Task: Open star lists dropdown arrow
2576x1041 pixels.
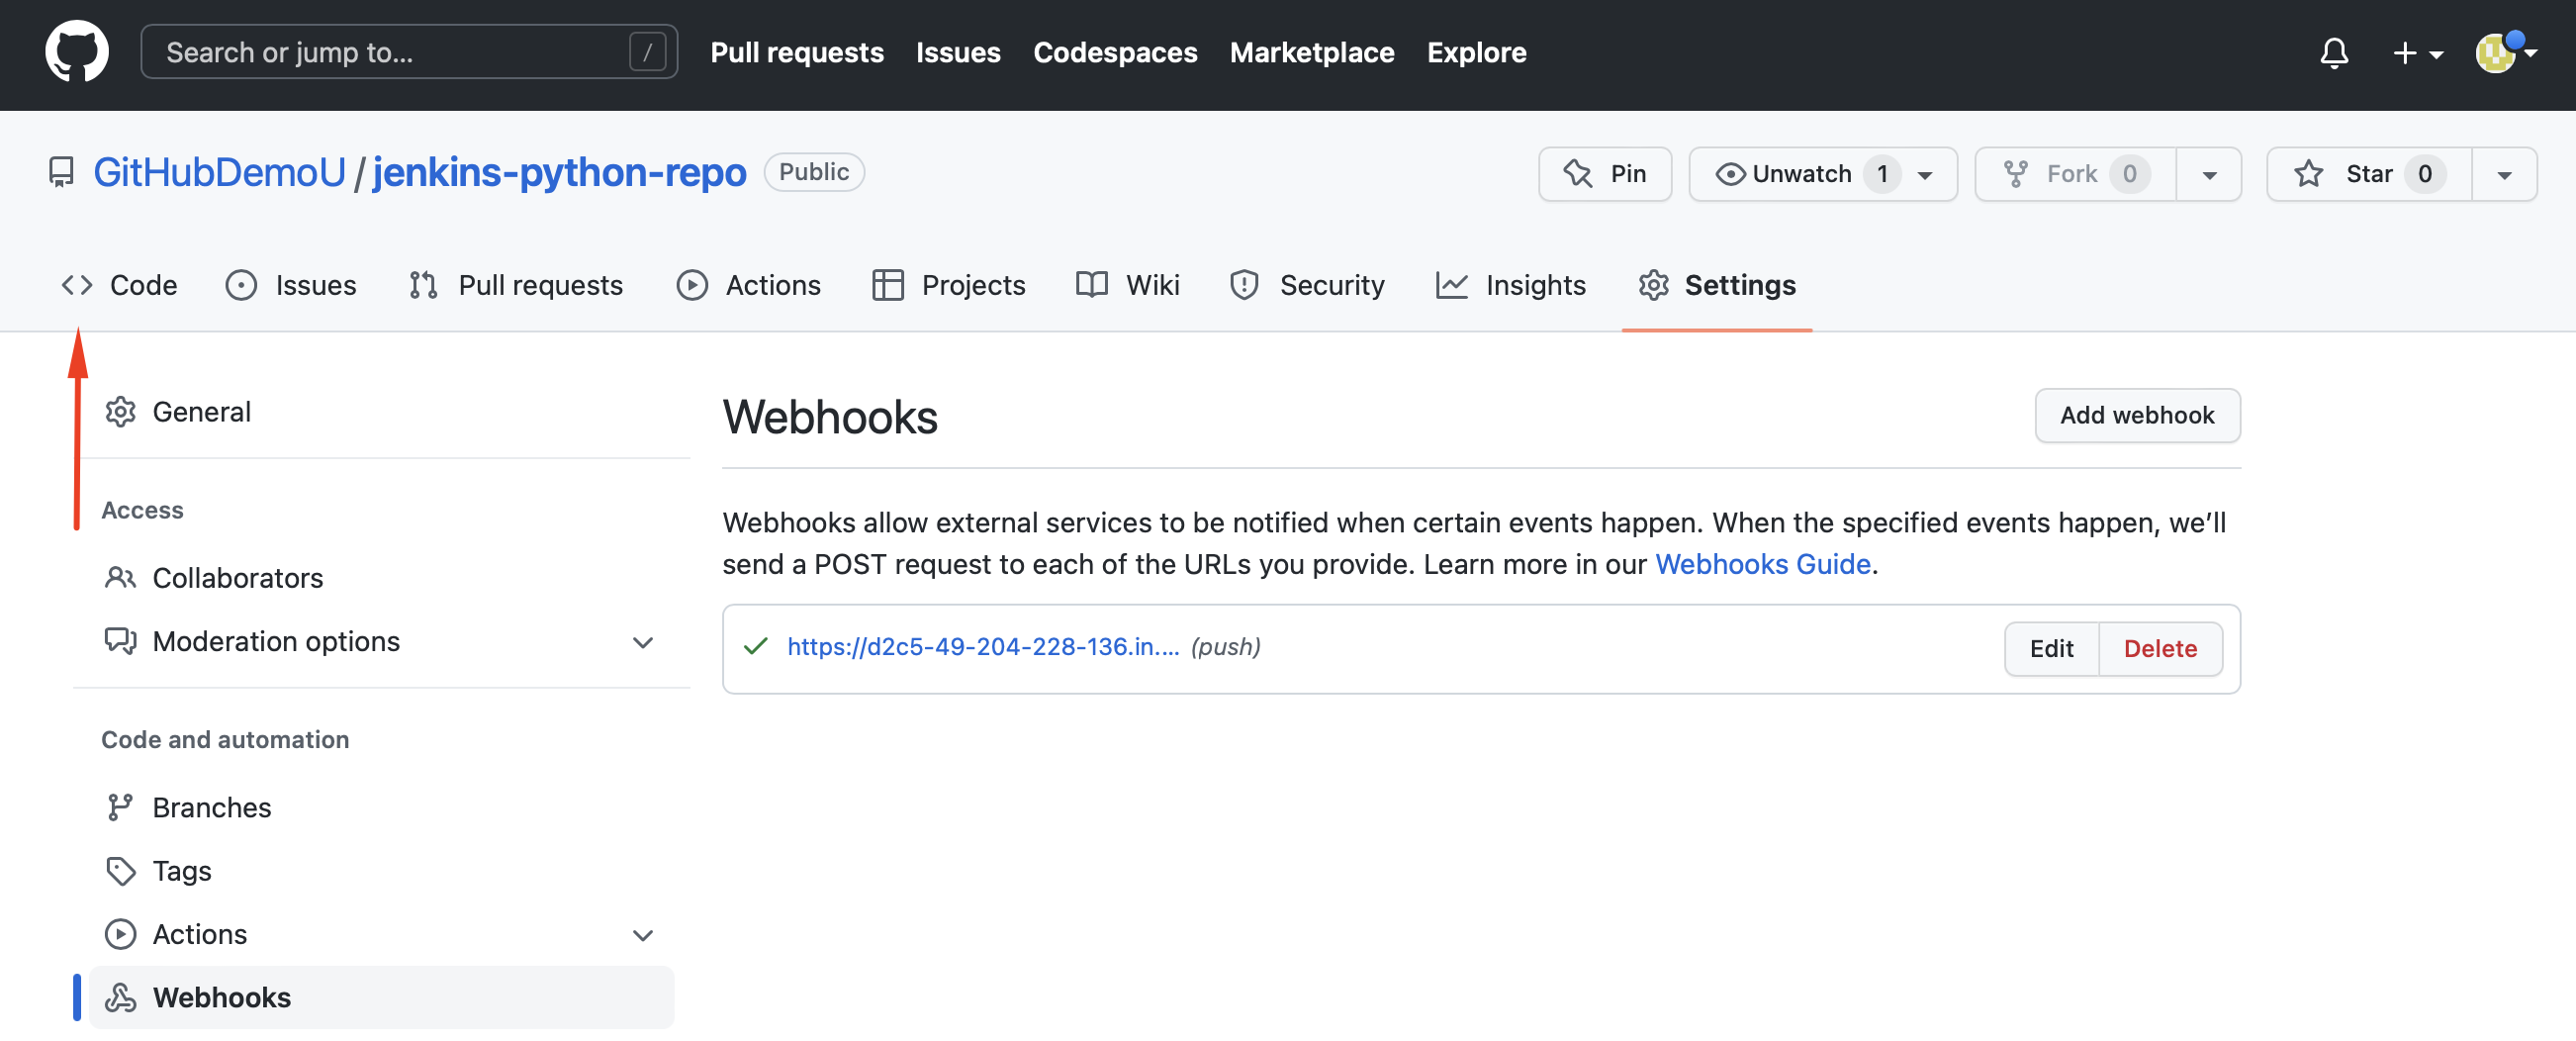Action: pyautogui.click(x=2504, y=174)
